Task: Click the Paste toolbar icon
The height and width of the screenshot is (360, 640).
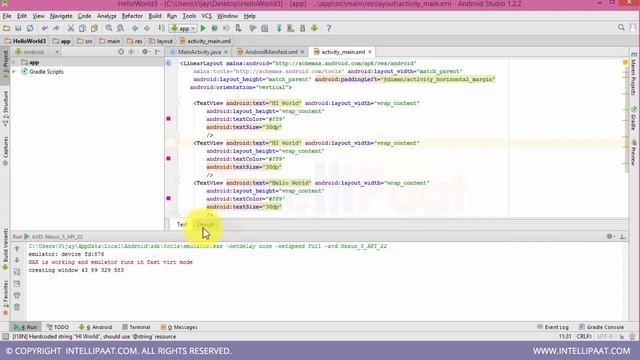Action: point(94,28)
